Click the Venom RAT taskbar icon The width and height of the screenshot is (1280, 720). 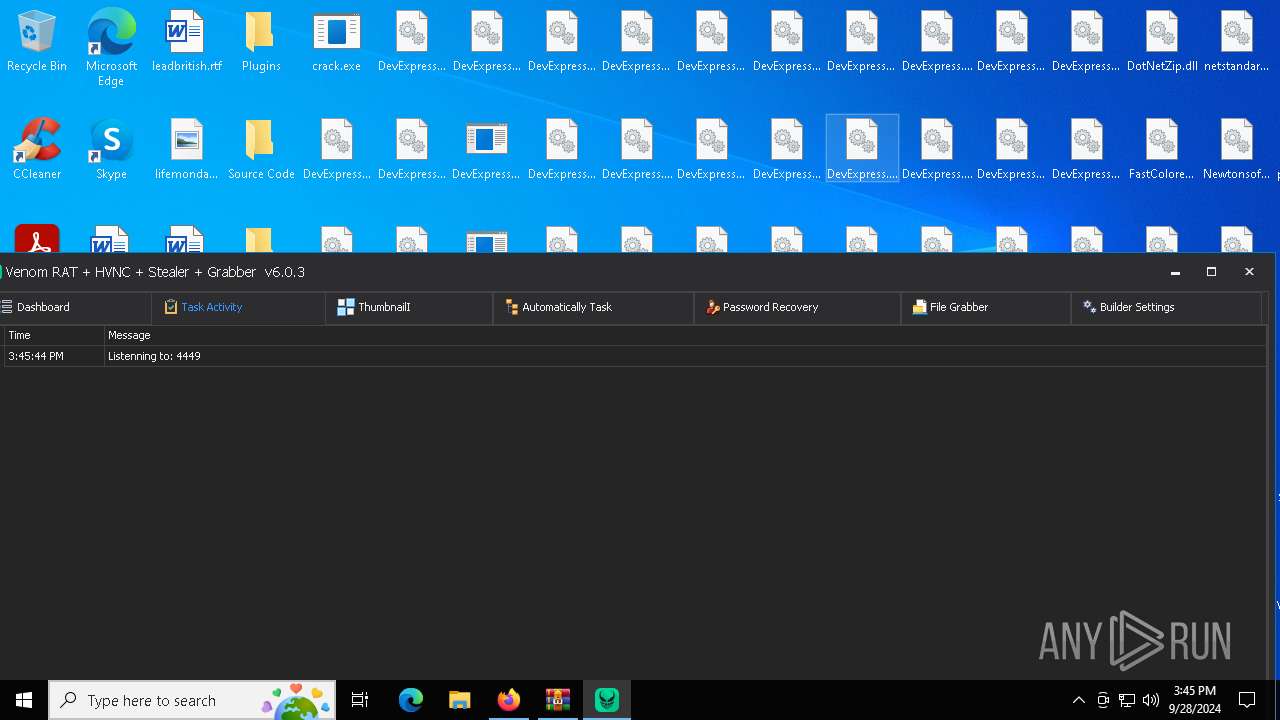(607, 700)
